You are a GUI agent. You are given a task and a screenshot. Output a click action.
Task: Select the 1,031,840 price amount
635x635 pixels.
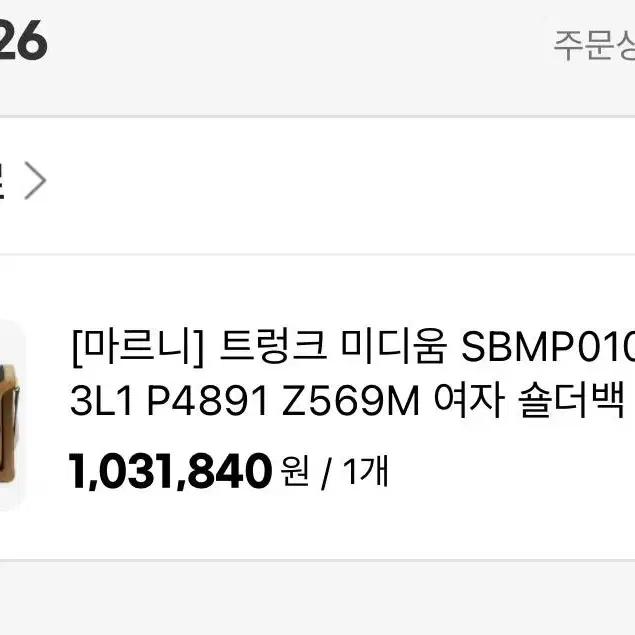click(x=170, y=471)
